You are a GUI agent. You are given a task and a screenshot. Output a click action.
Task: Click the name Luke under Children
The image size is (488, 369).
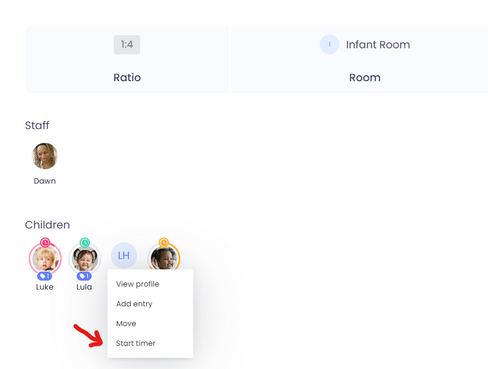[45, 287]
